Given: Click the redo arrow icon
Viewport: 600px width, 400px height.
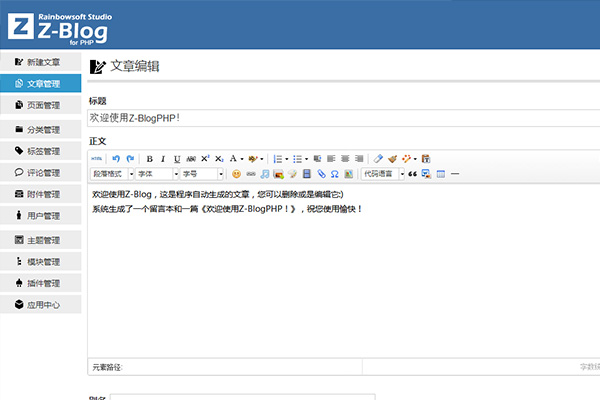Looking at the screenshot, I should 130,158.
